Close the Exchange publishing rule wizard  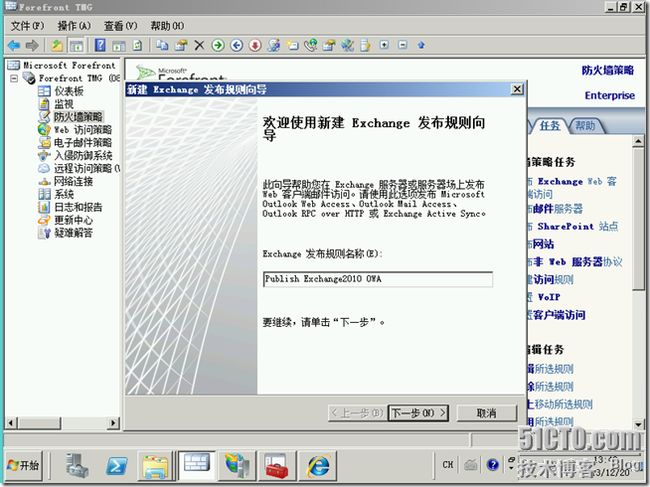click(x=517, y=89)
